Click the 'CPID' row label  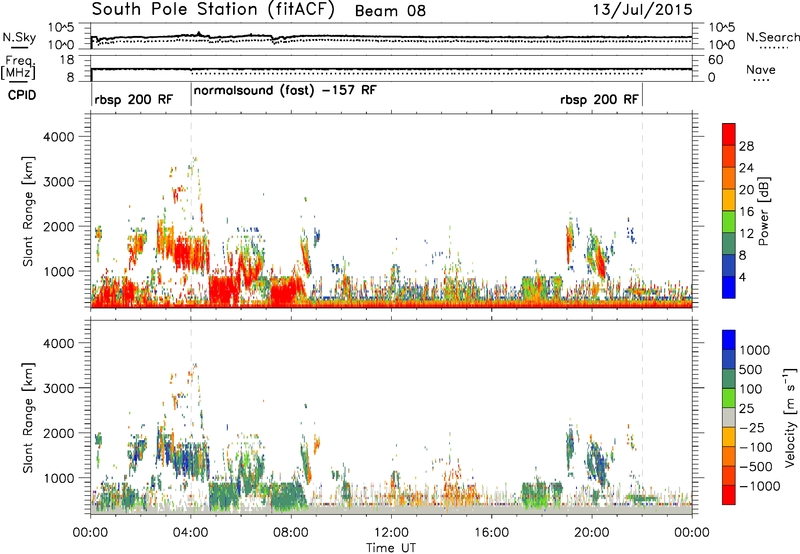[21, 95]
